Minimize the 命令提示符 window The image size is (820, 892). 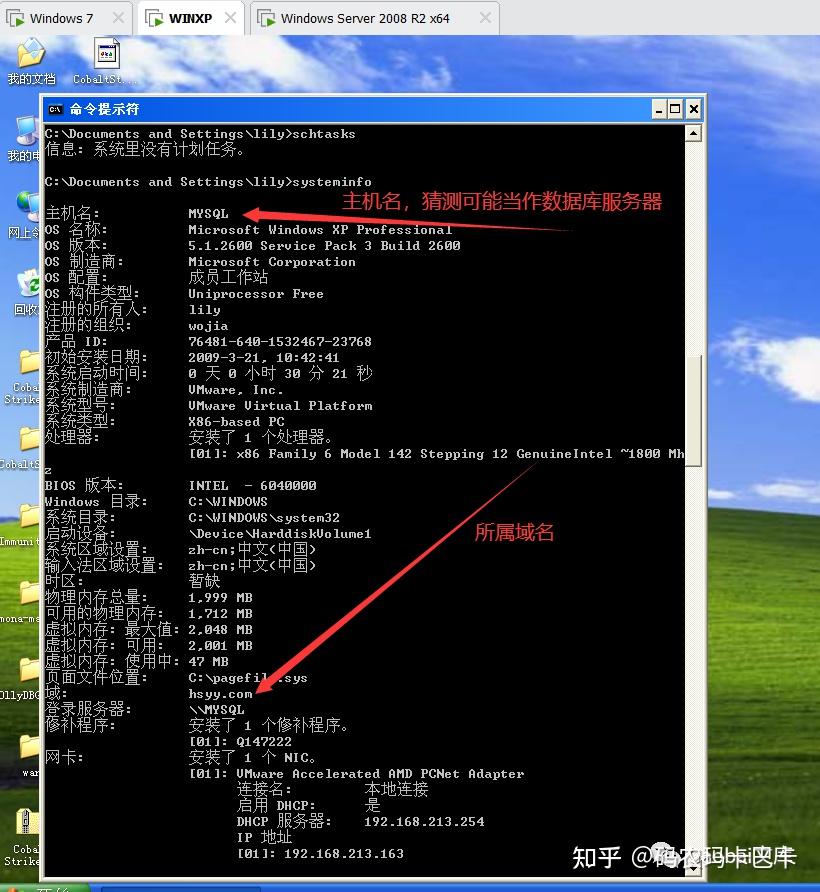[658, 109]
